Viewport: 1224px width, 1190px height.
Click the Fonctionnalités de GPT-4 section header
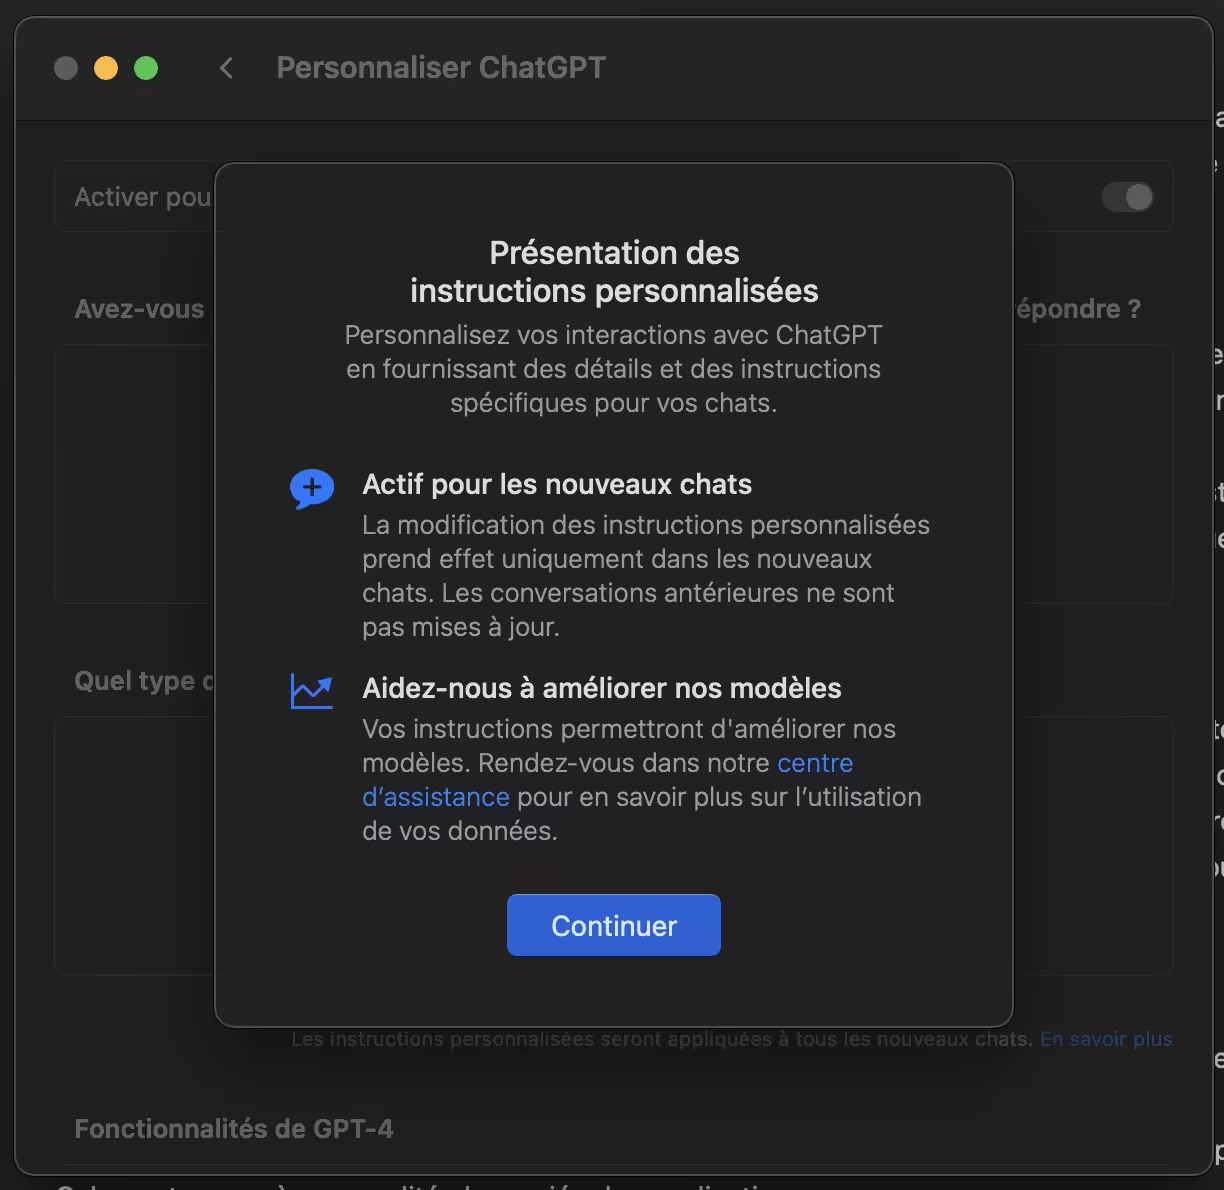point(234,1129)
